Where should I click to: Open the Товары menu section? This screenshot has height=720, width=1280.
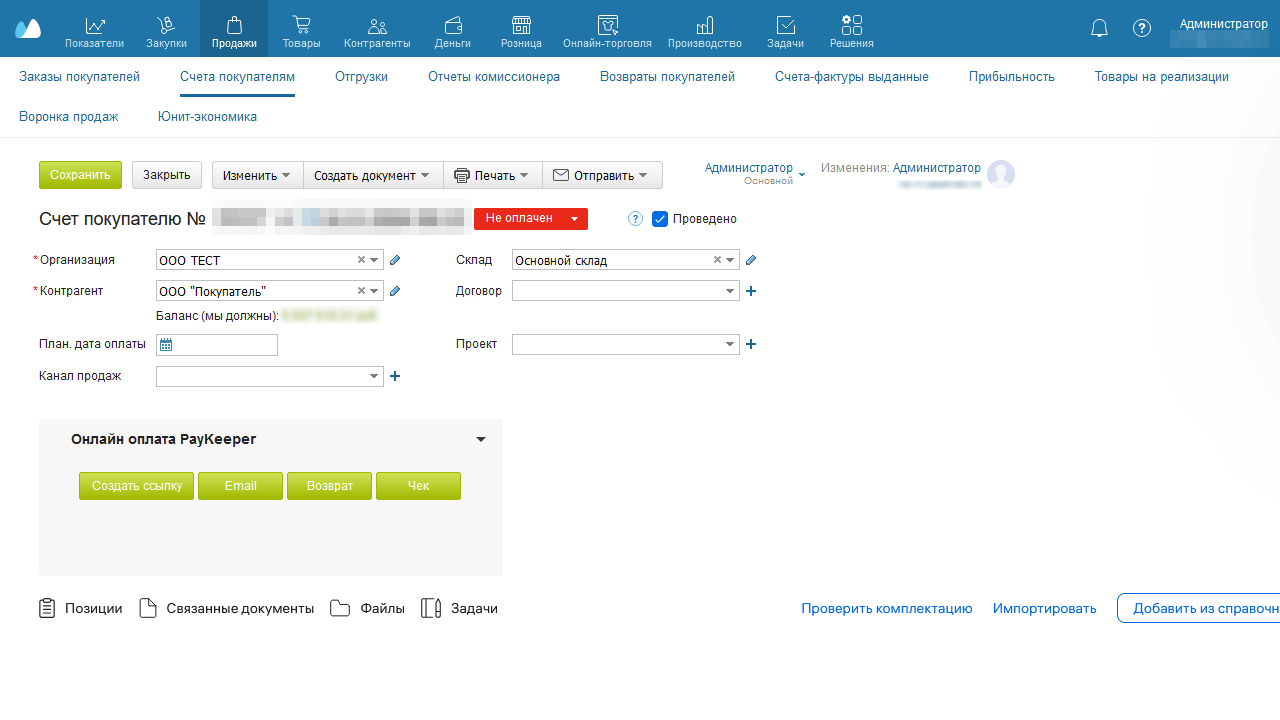pyautogui.click(x=301, y=30)
